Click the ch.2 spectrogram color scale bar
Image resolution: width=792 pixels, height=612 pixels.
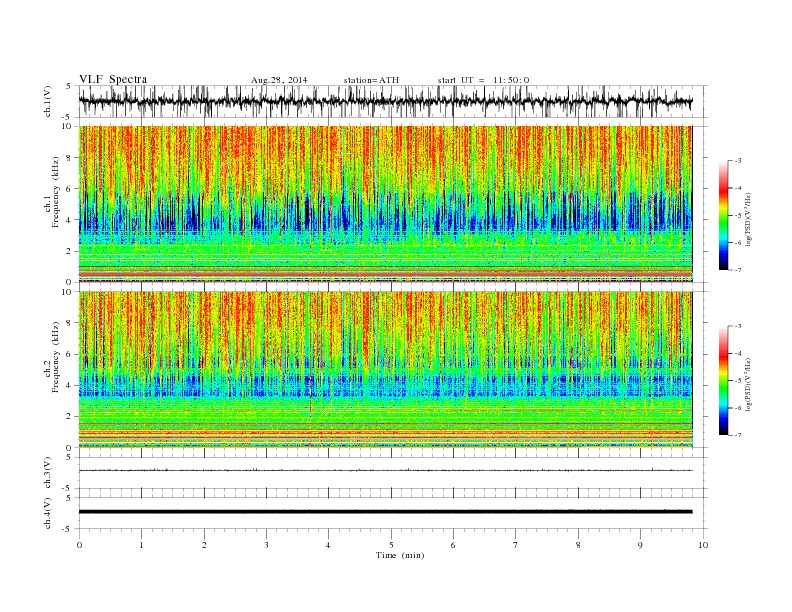tap(724, 380)
